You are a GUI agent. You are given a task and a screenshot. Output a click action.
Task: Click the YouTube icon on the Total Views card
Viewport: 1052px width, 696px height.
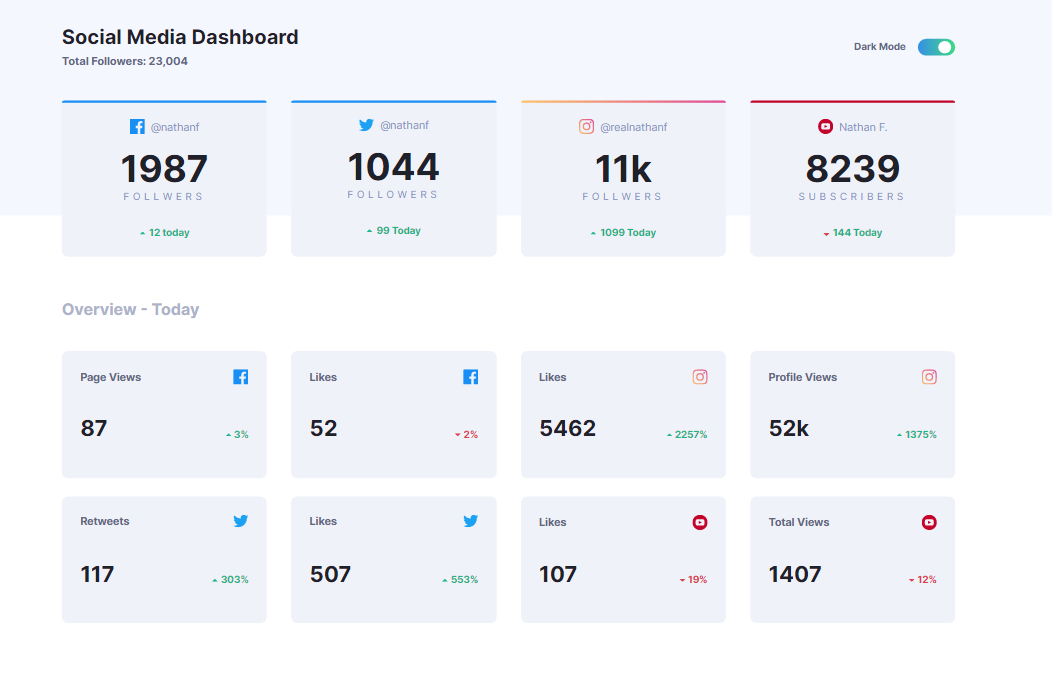click(x=929, y=521)
